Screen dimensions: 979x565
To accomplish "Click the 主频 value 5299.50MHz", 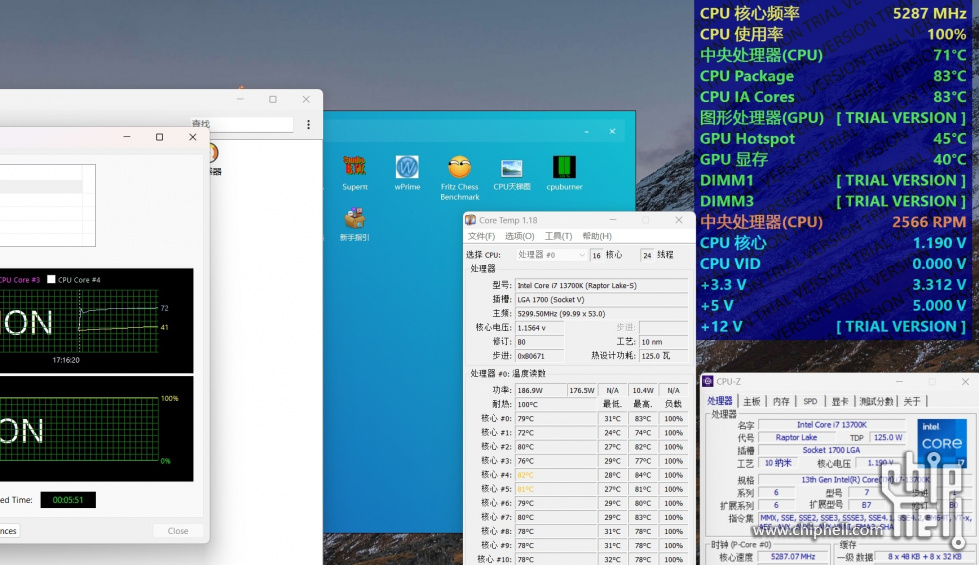I will [x=601, y=313].
